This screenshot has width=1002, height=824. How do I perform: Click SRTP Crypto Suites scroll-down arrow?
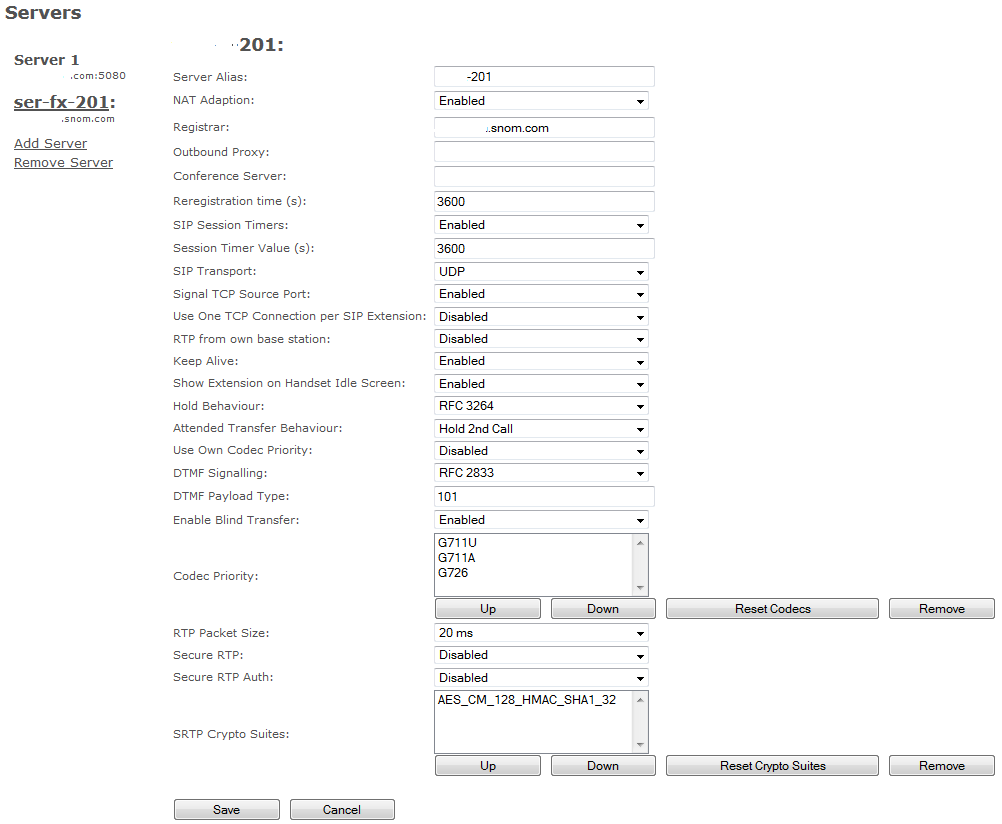640,745
